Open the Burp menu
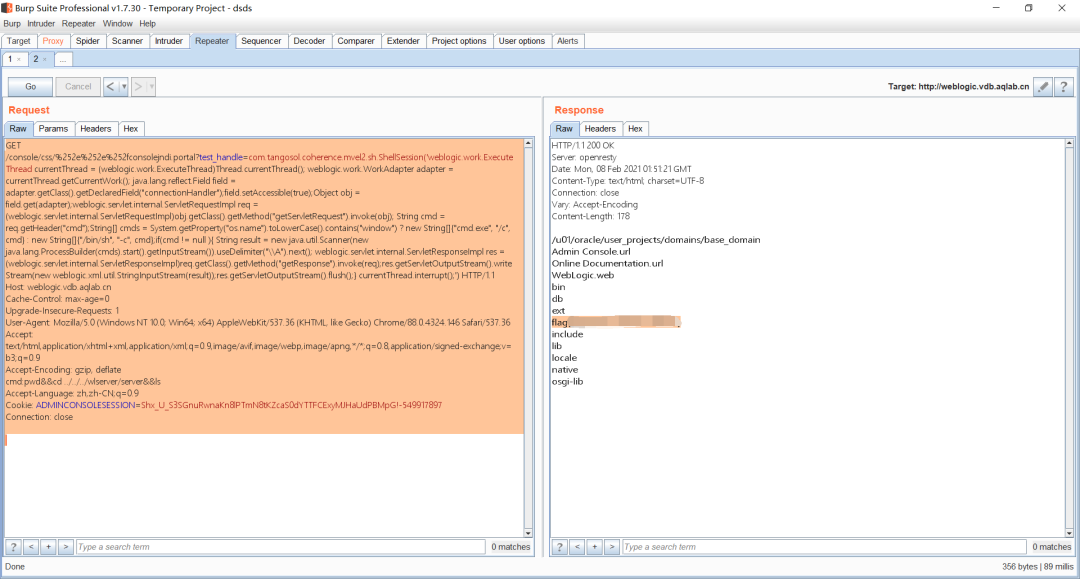The height and width of the screenshot is (579, 1080). pos(12,23)
